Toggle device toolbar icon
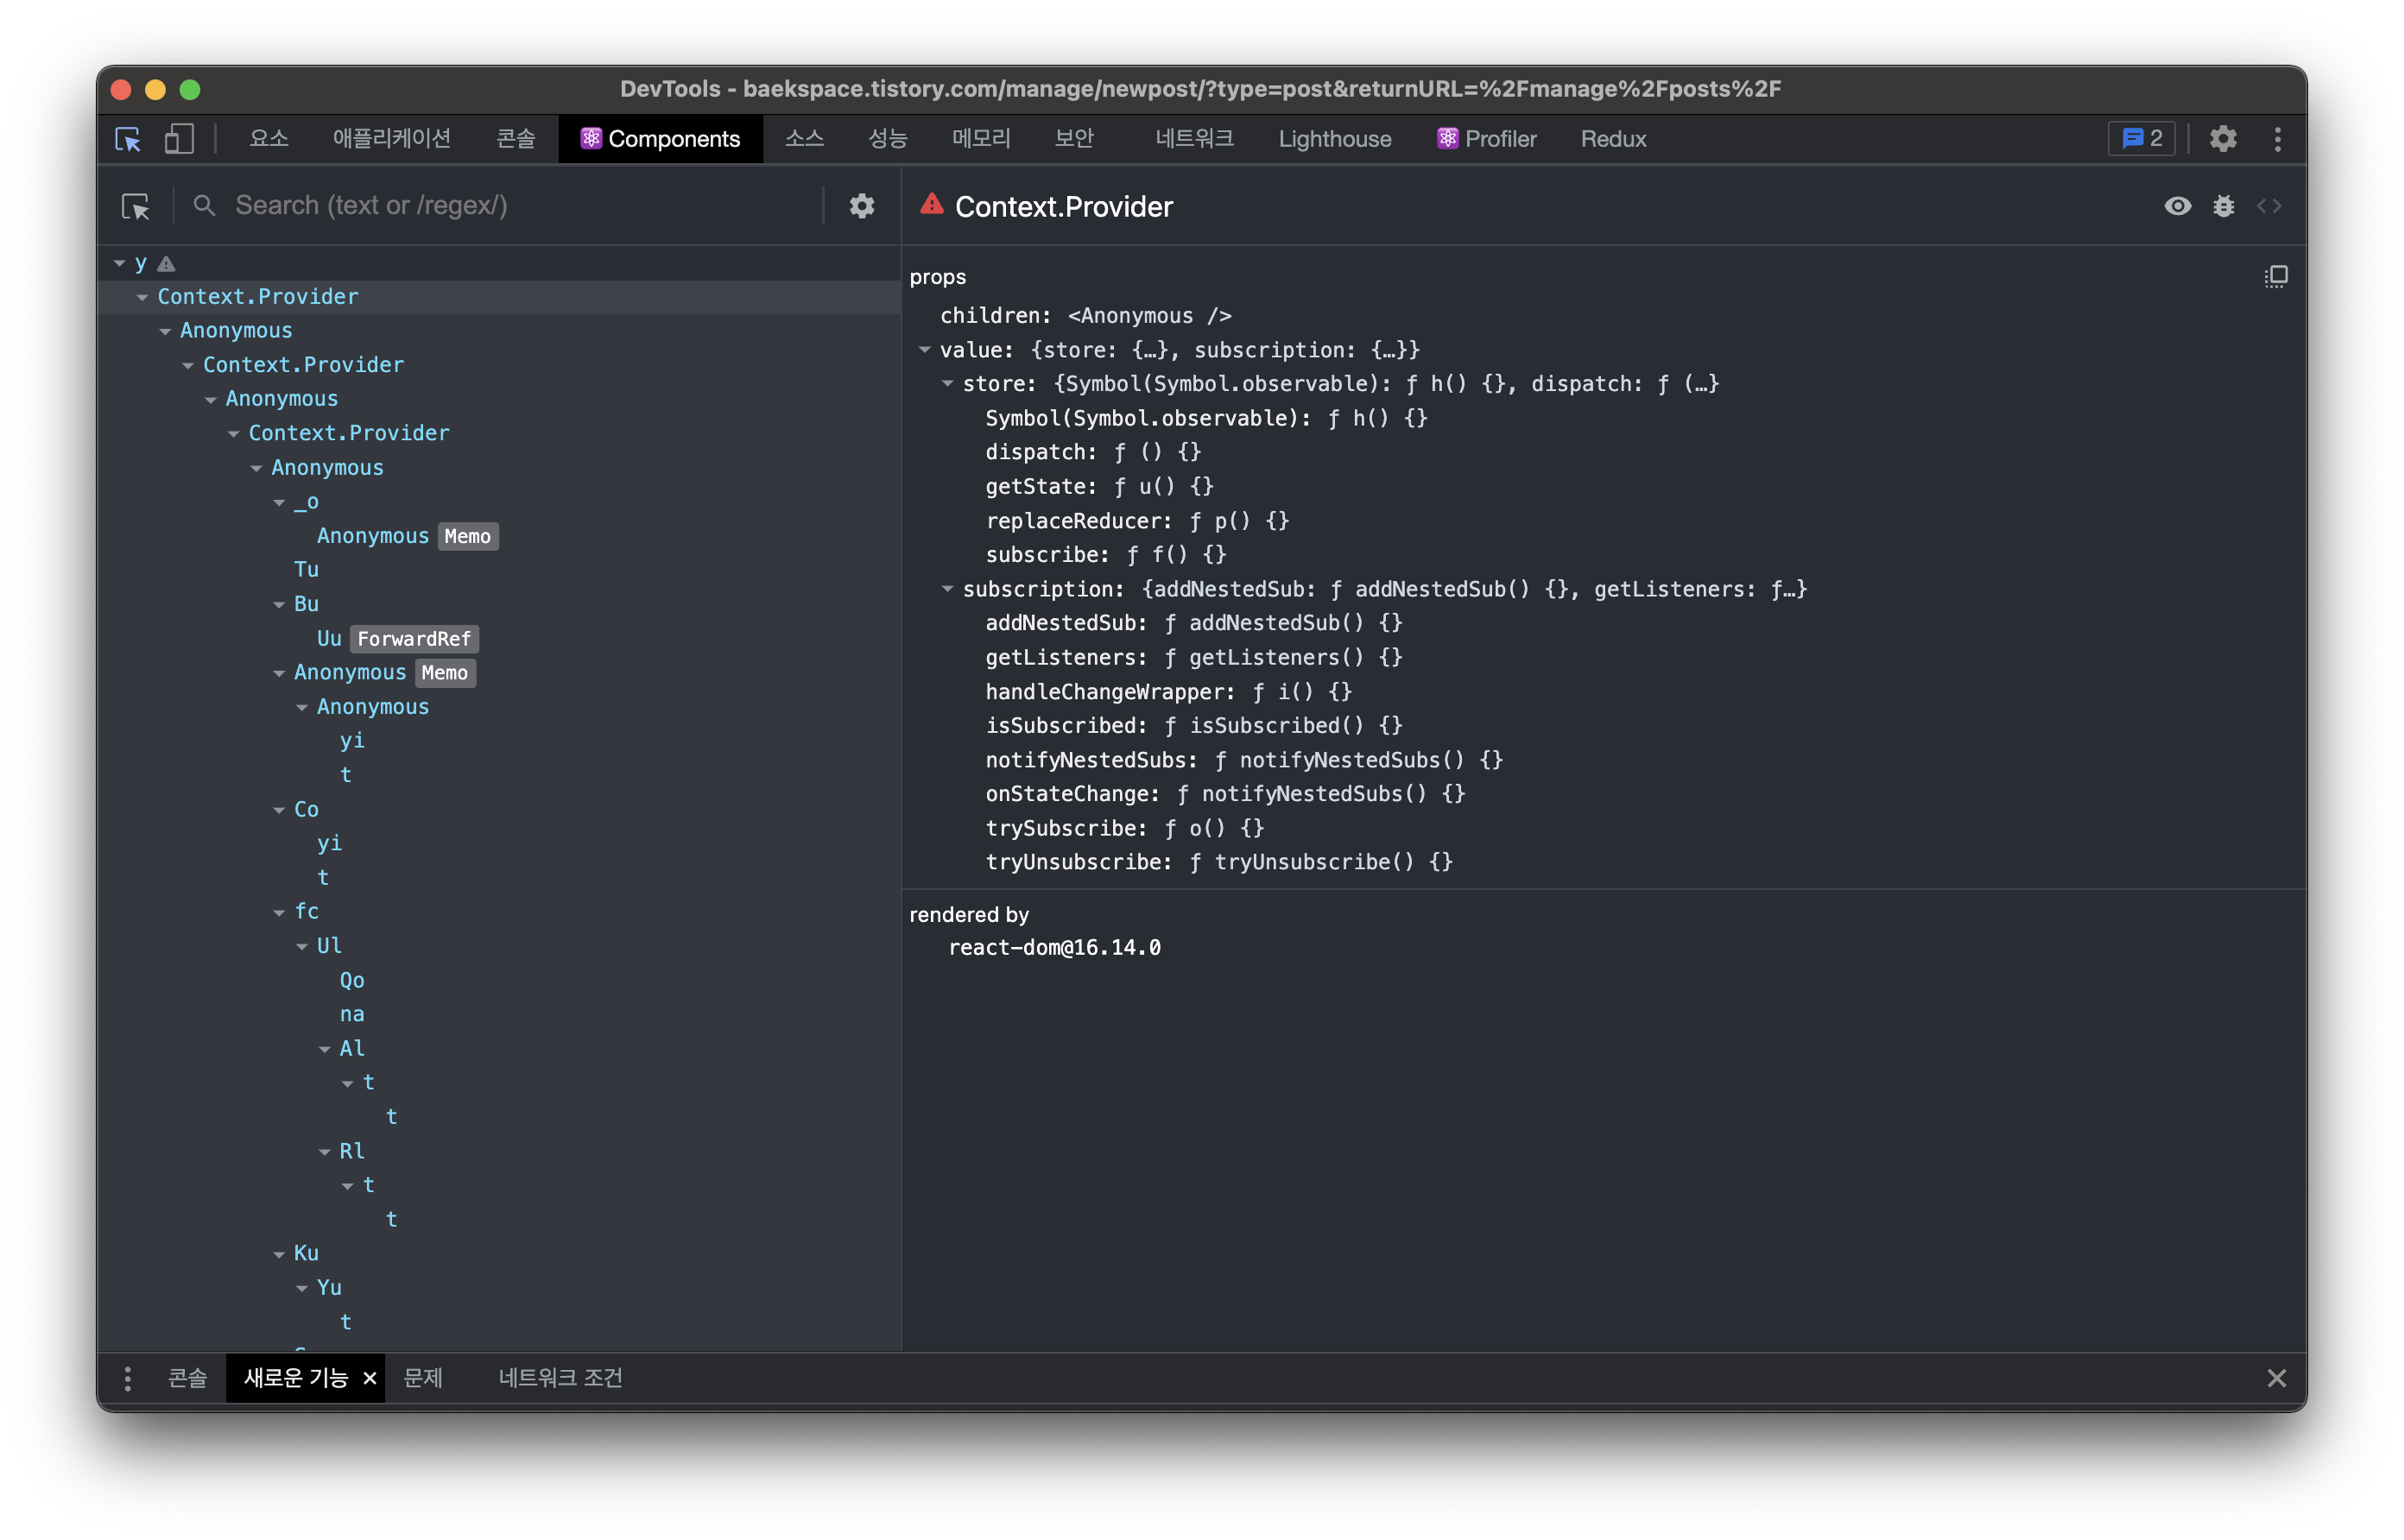2404x1540 pixels. click(179, 139)
